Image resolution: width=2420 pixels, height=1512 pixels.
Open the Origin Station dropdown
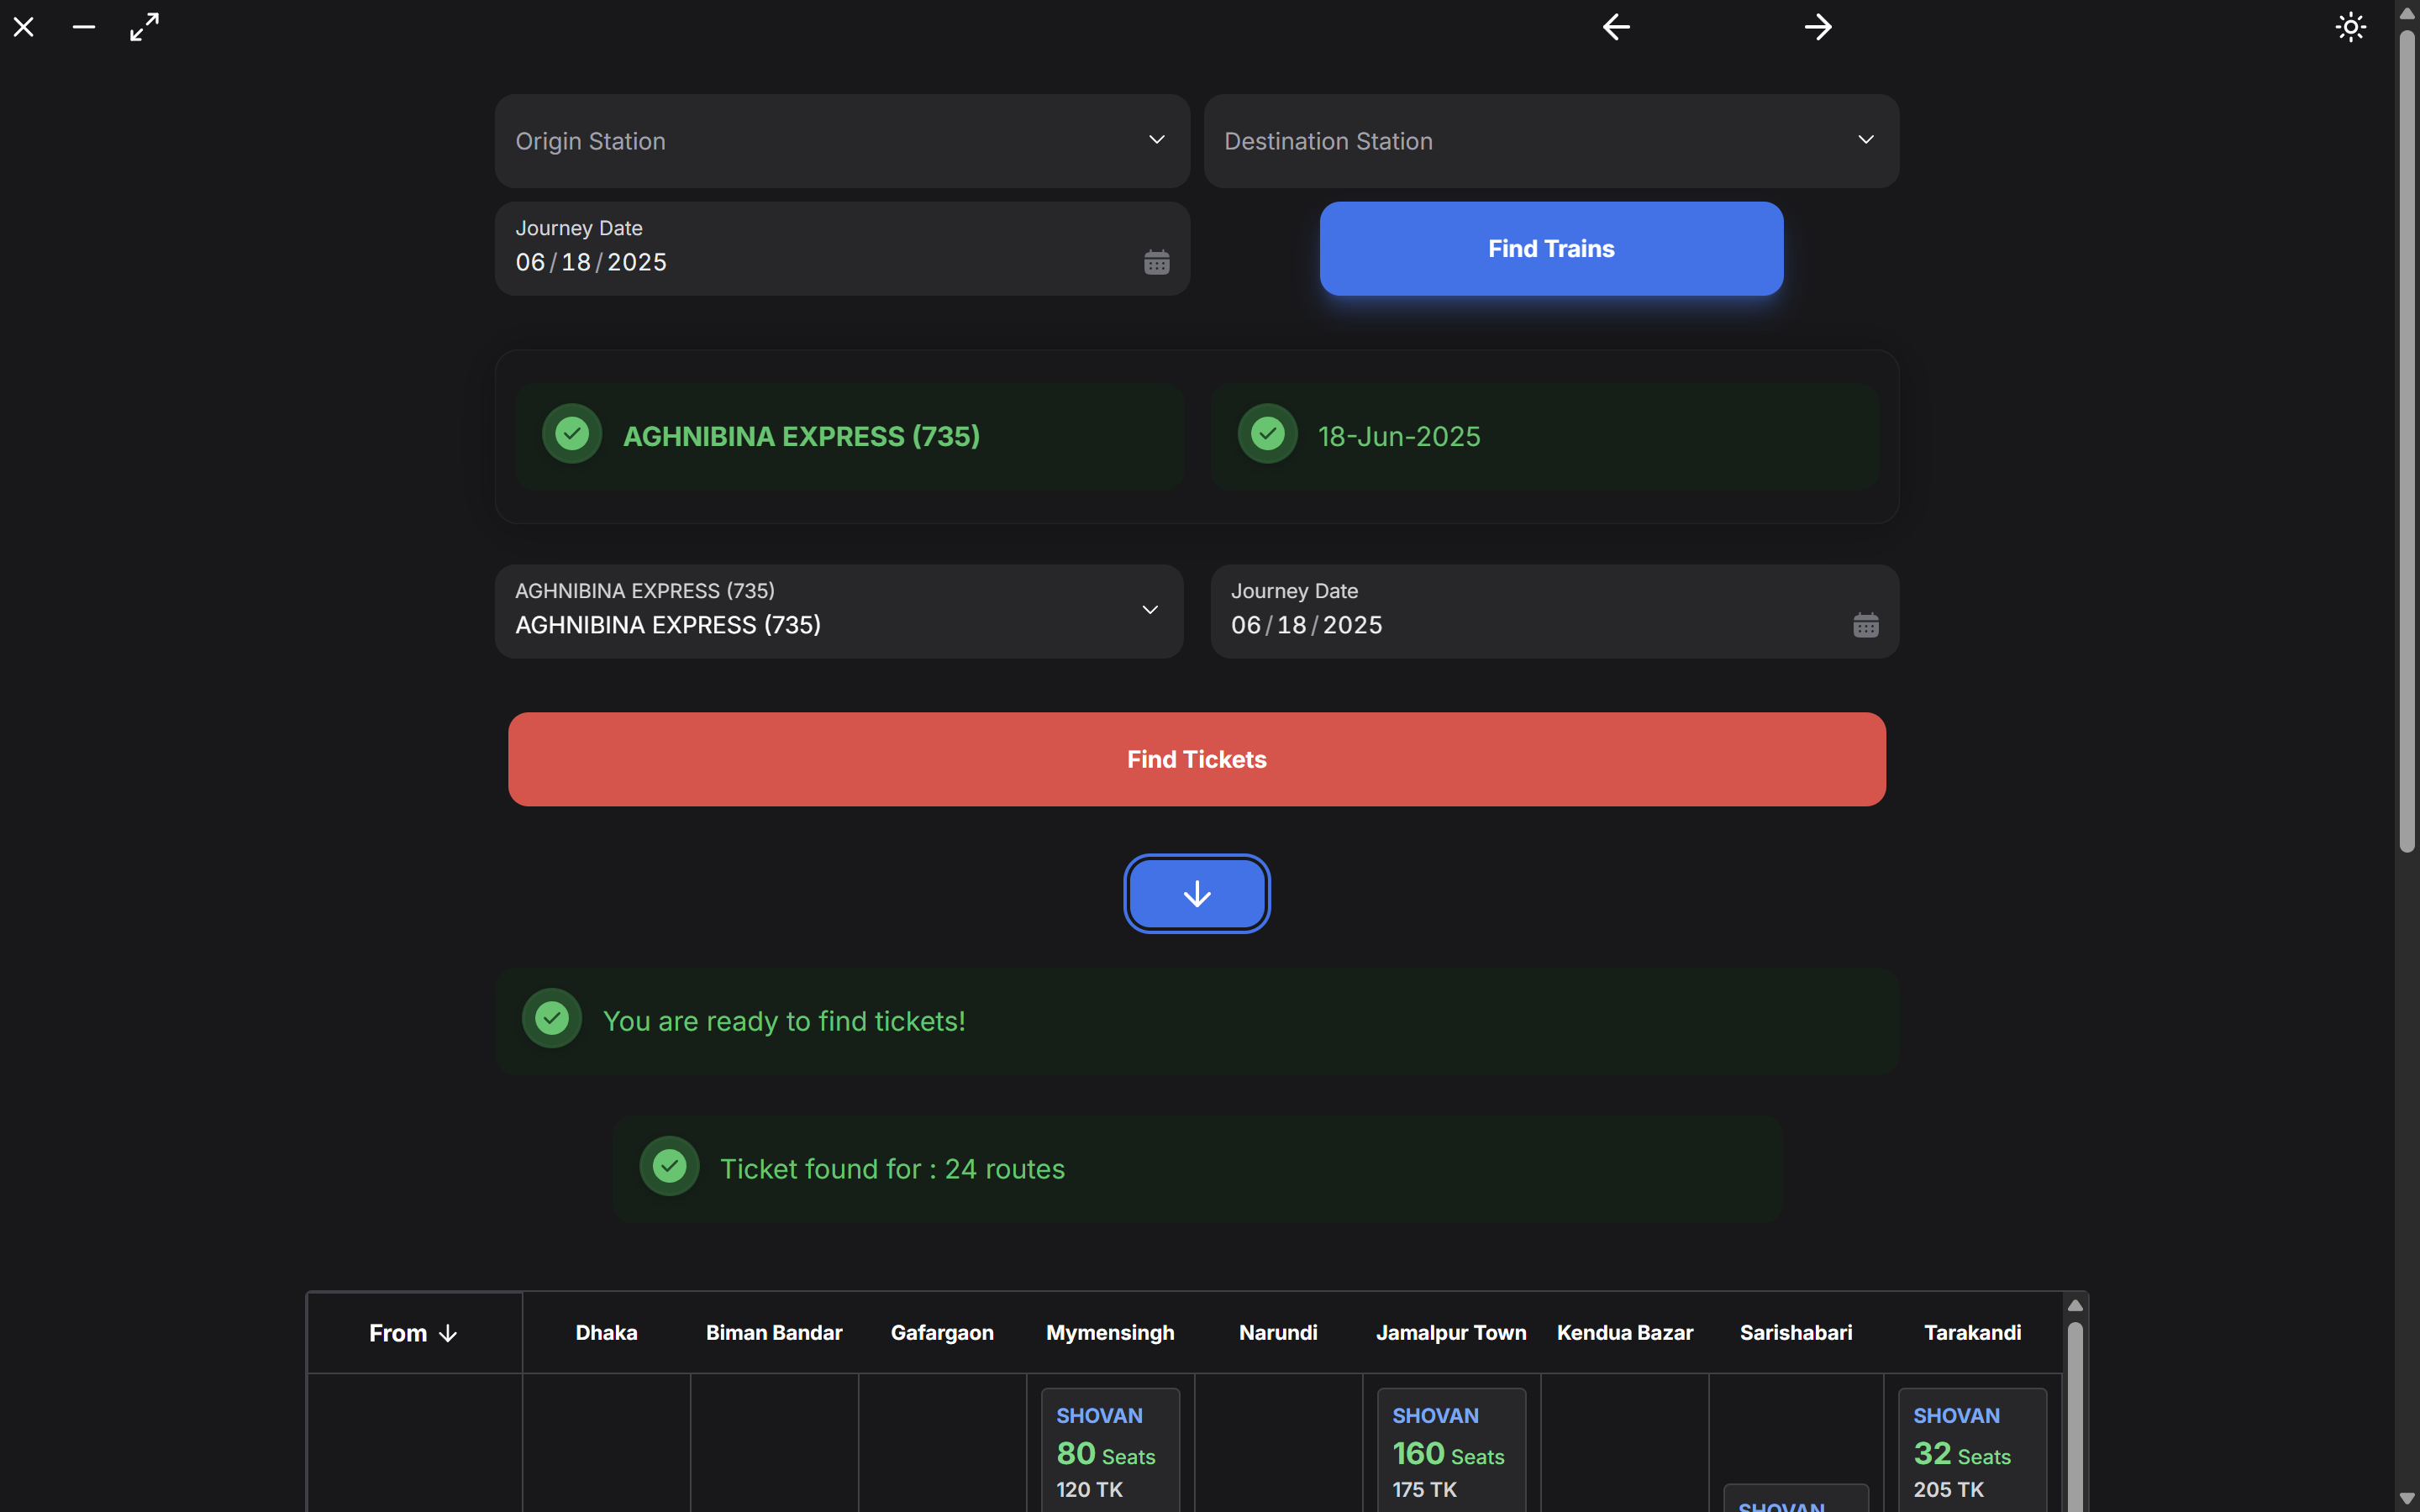tap(842, 141)
